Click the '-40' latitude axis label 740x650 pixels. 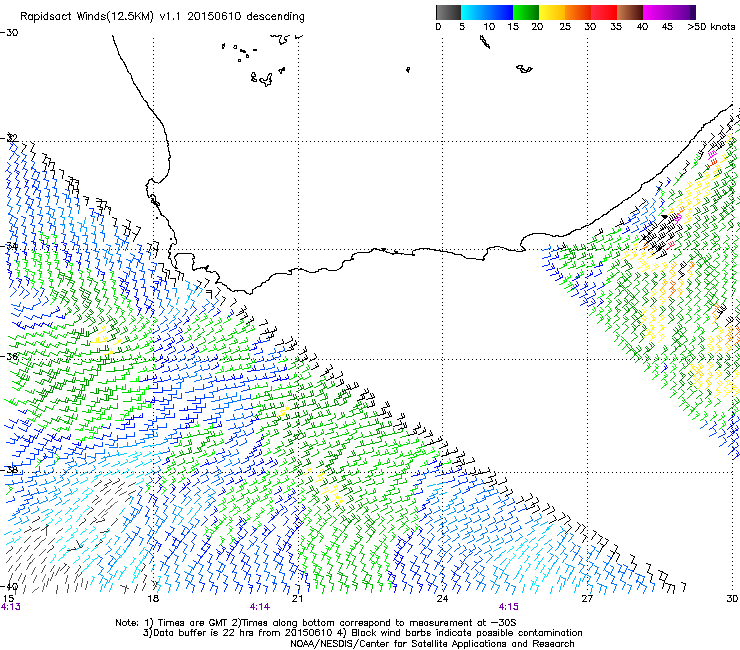point(9,587)
